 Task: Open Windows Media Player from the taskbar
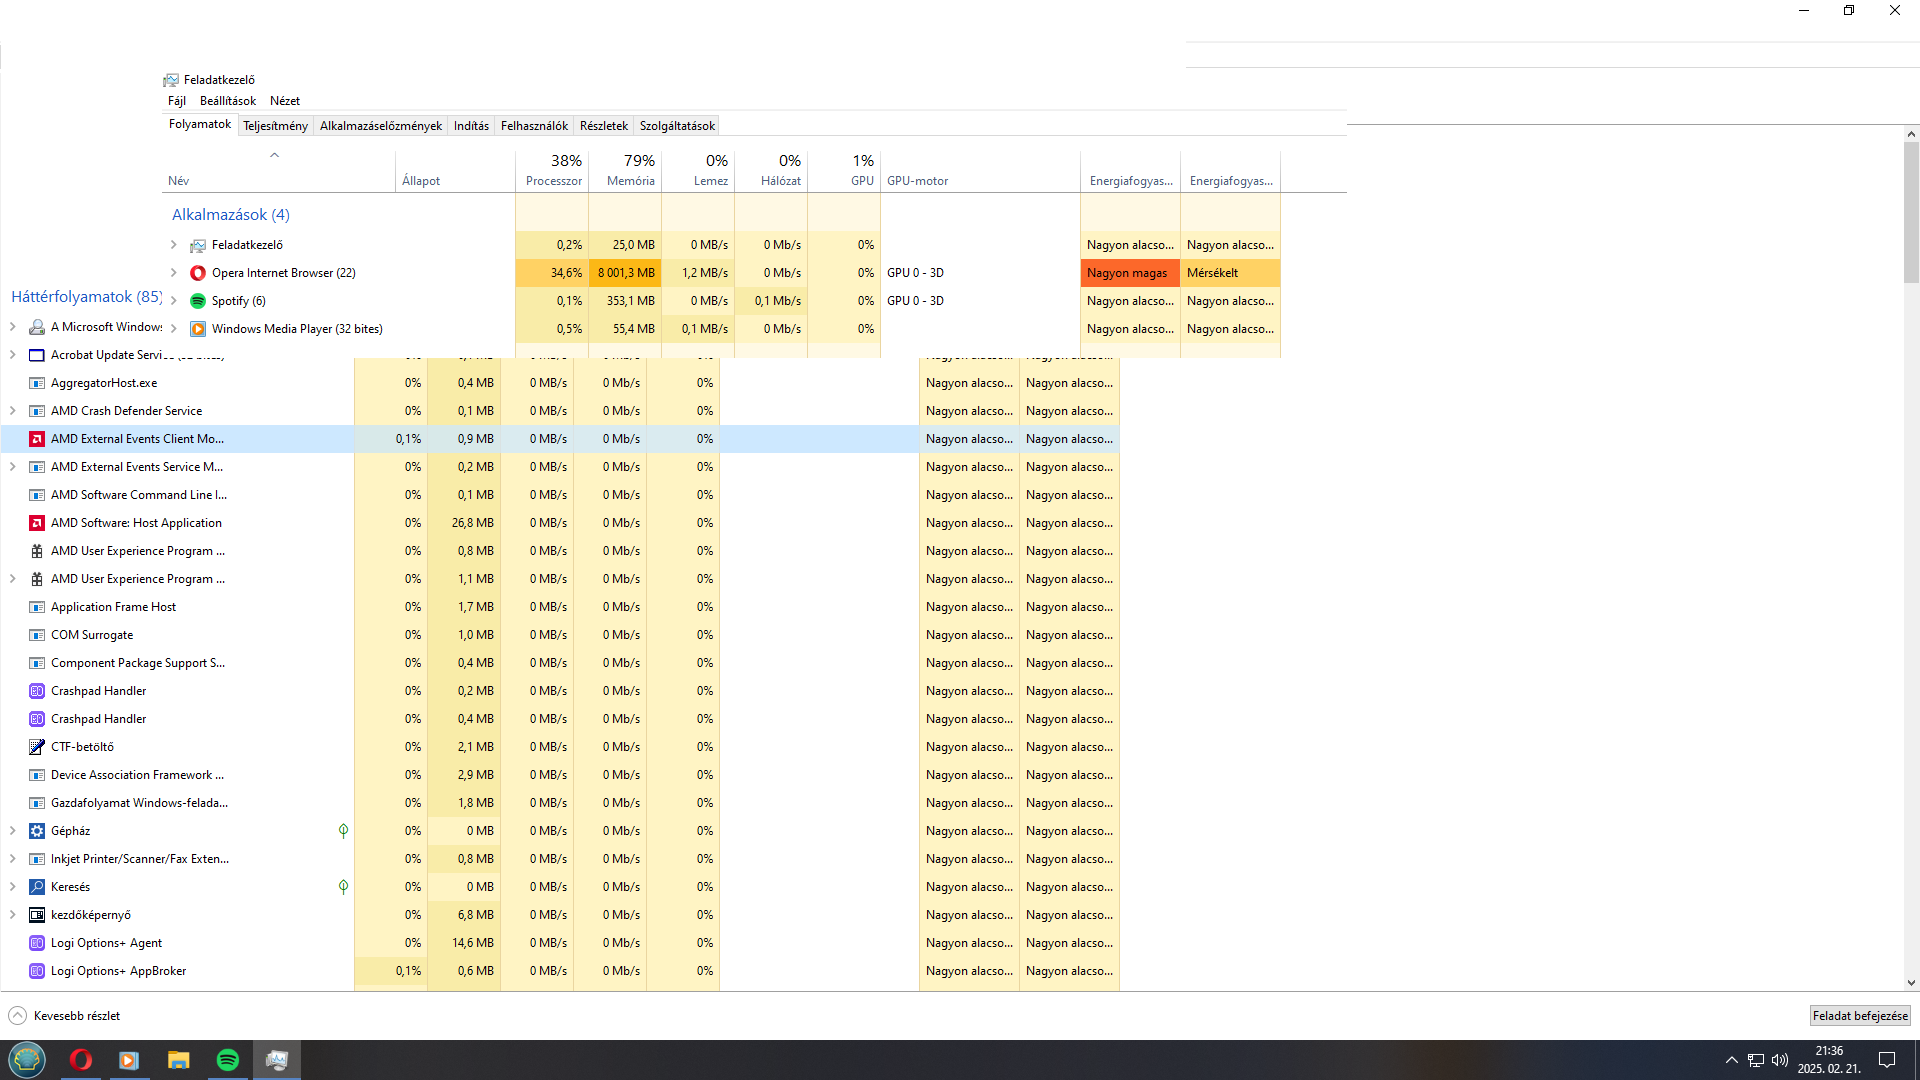pos(129,1060)
